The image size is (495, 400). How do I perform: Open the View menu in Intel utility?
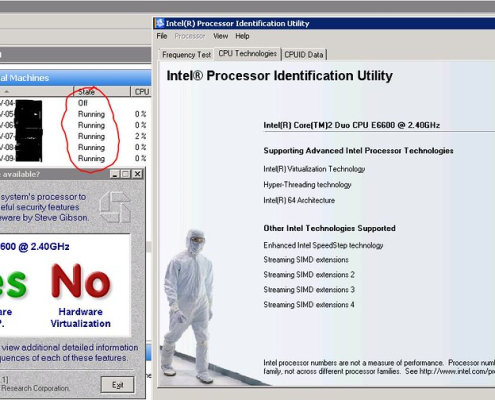(220, 36)
